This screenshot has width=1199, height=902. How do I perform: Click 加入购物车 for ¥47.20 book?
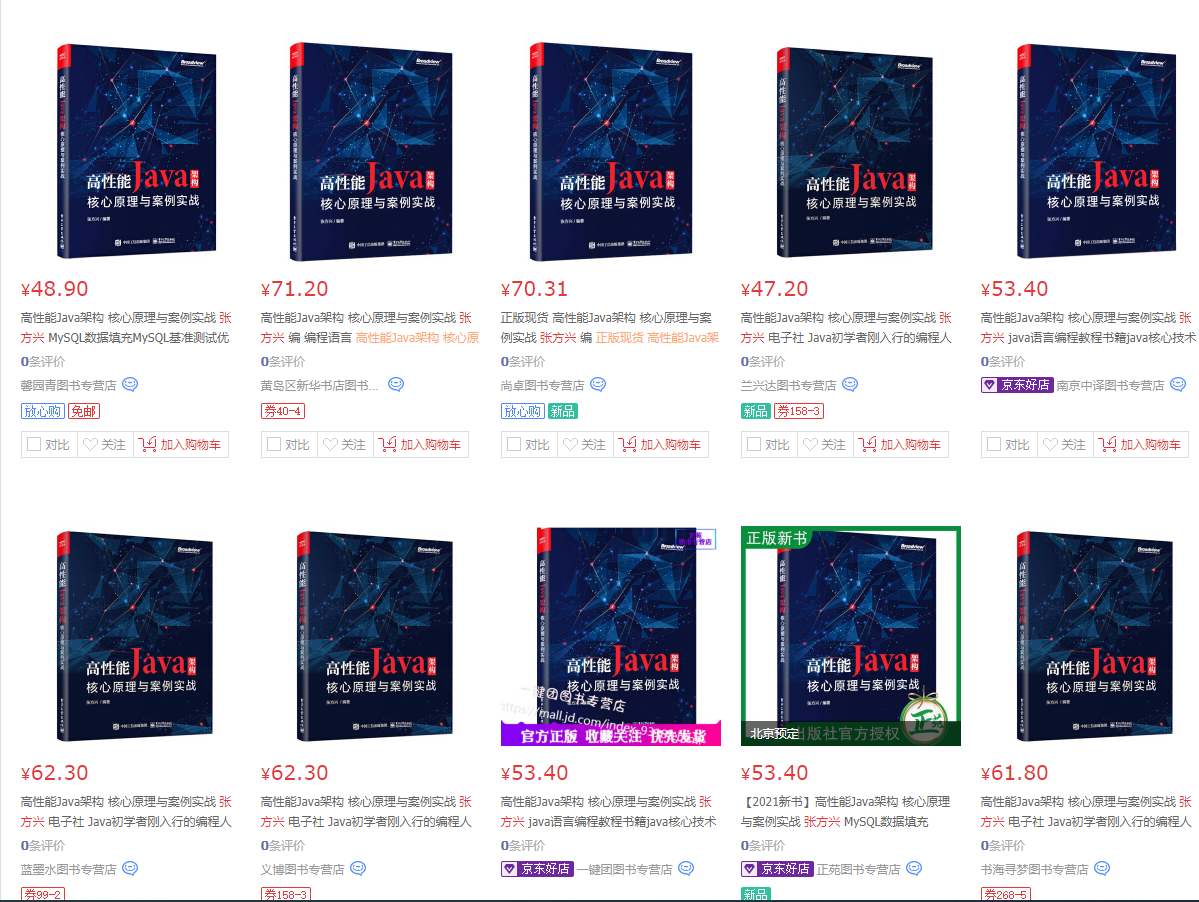pyautogui.click(x=901, y=444)
